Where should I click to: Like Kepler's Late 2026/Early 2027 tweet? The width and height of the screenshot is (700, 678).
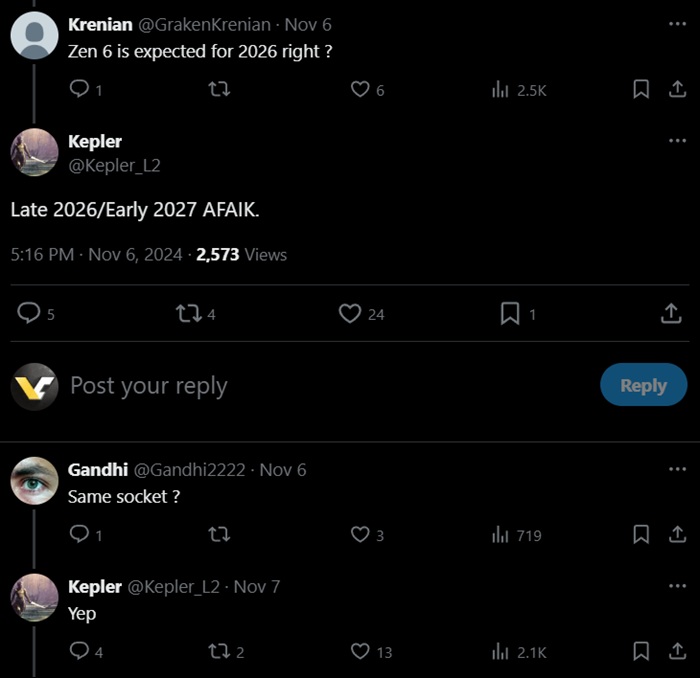[349, 313]
